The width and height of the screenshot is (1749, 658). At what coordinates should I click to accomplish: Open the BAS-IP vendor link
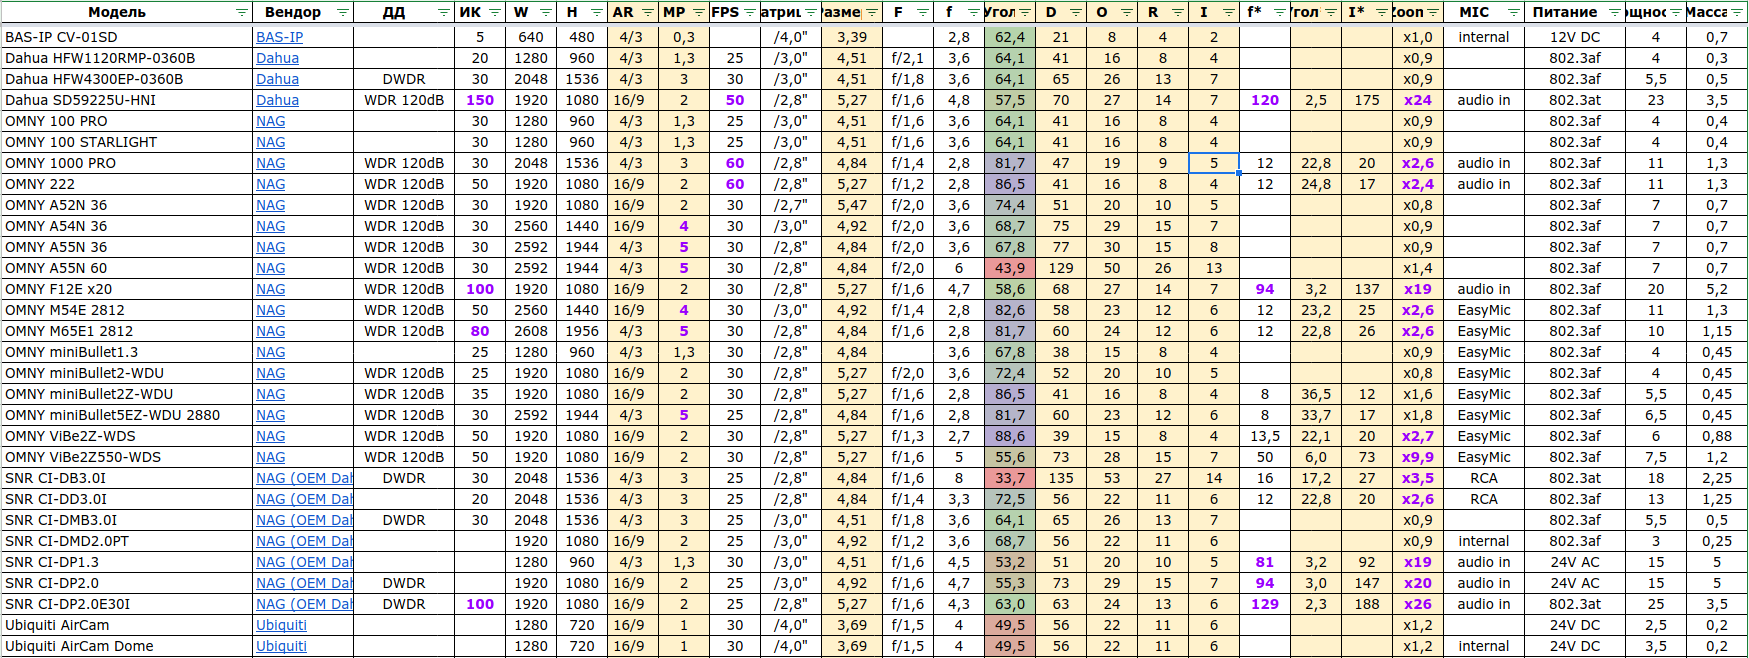(x=280, y=37)
